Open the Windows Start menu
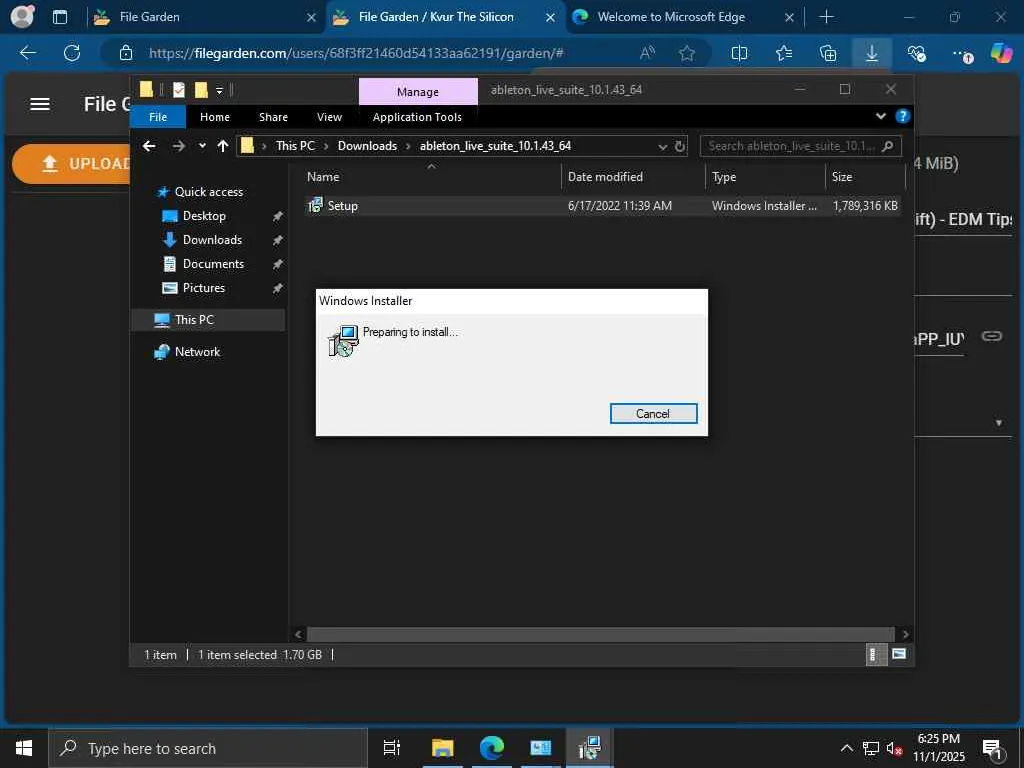The width and height of the screenshot is (1024, 768). pyautogui.click(x=24, y=748)
